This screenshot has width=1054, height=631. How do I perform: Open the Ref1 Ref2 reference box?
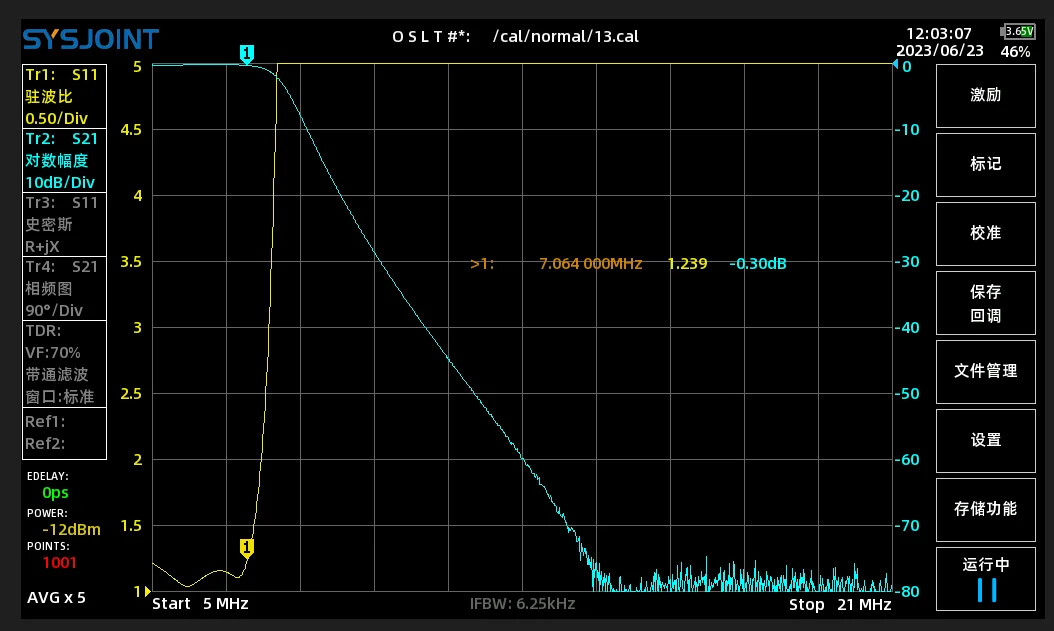coord(65,433)
